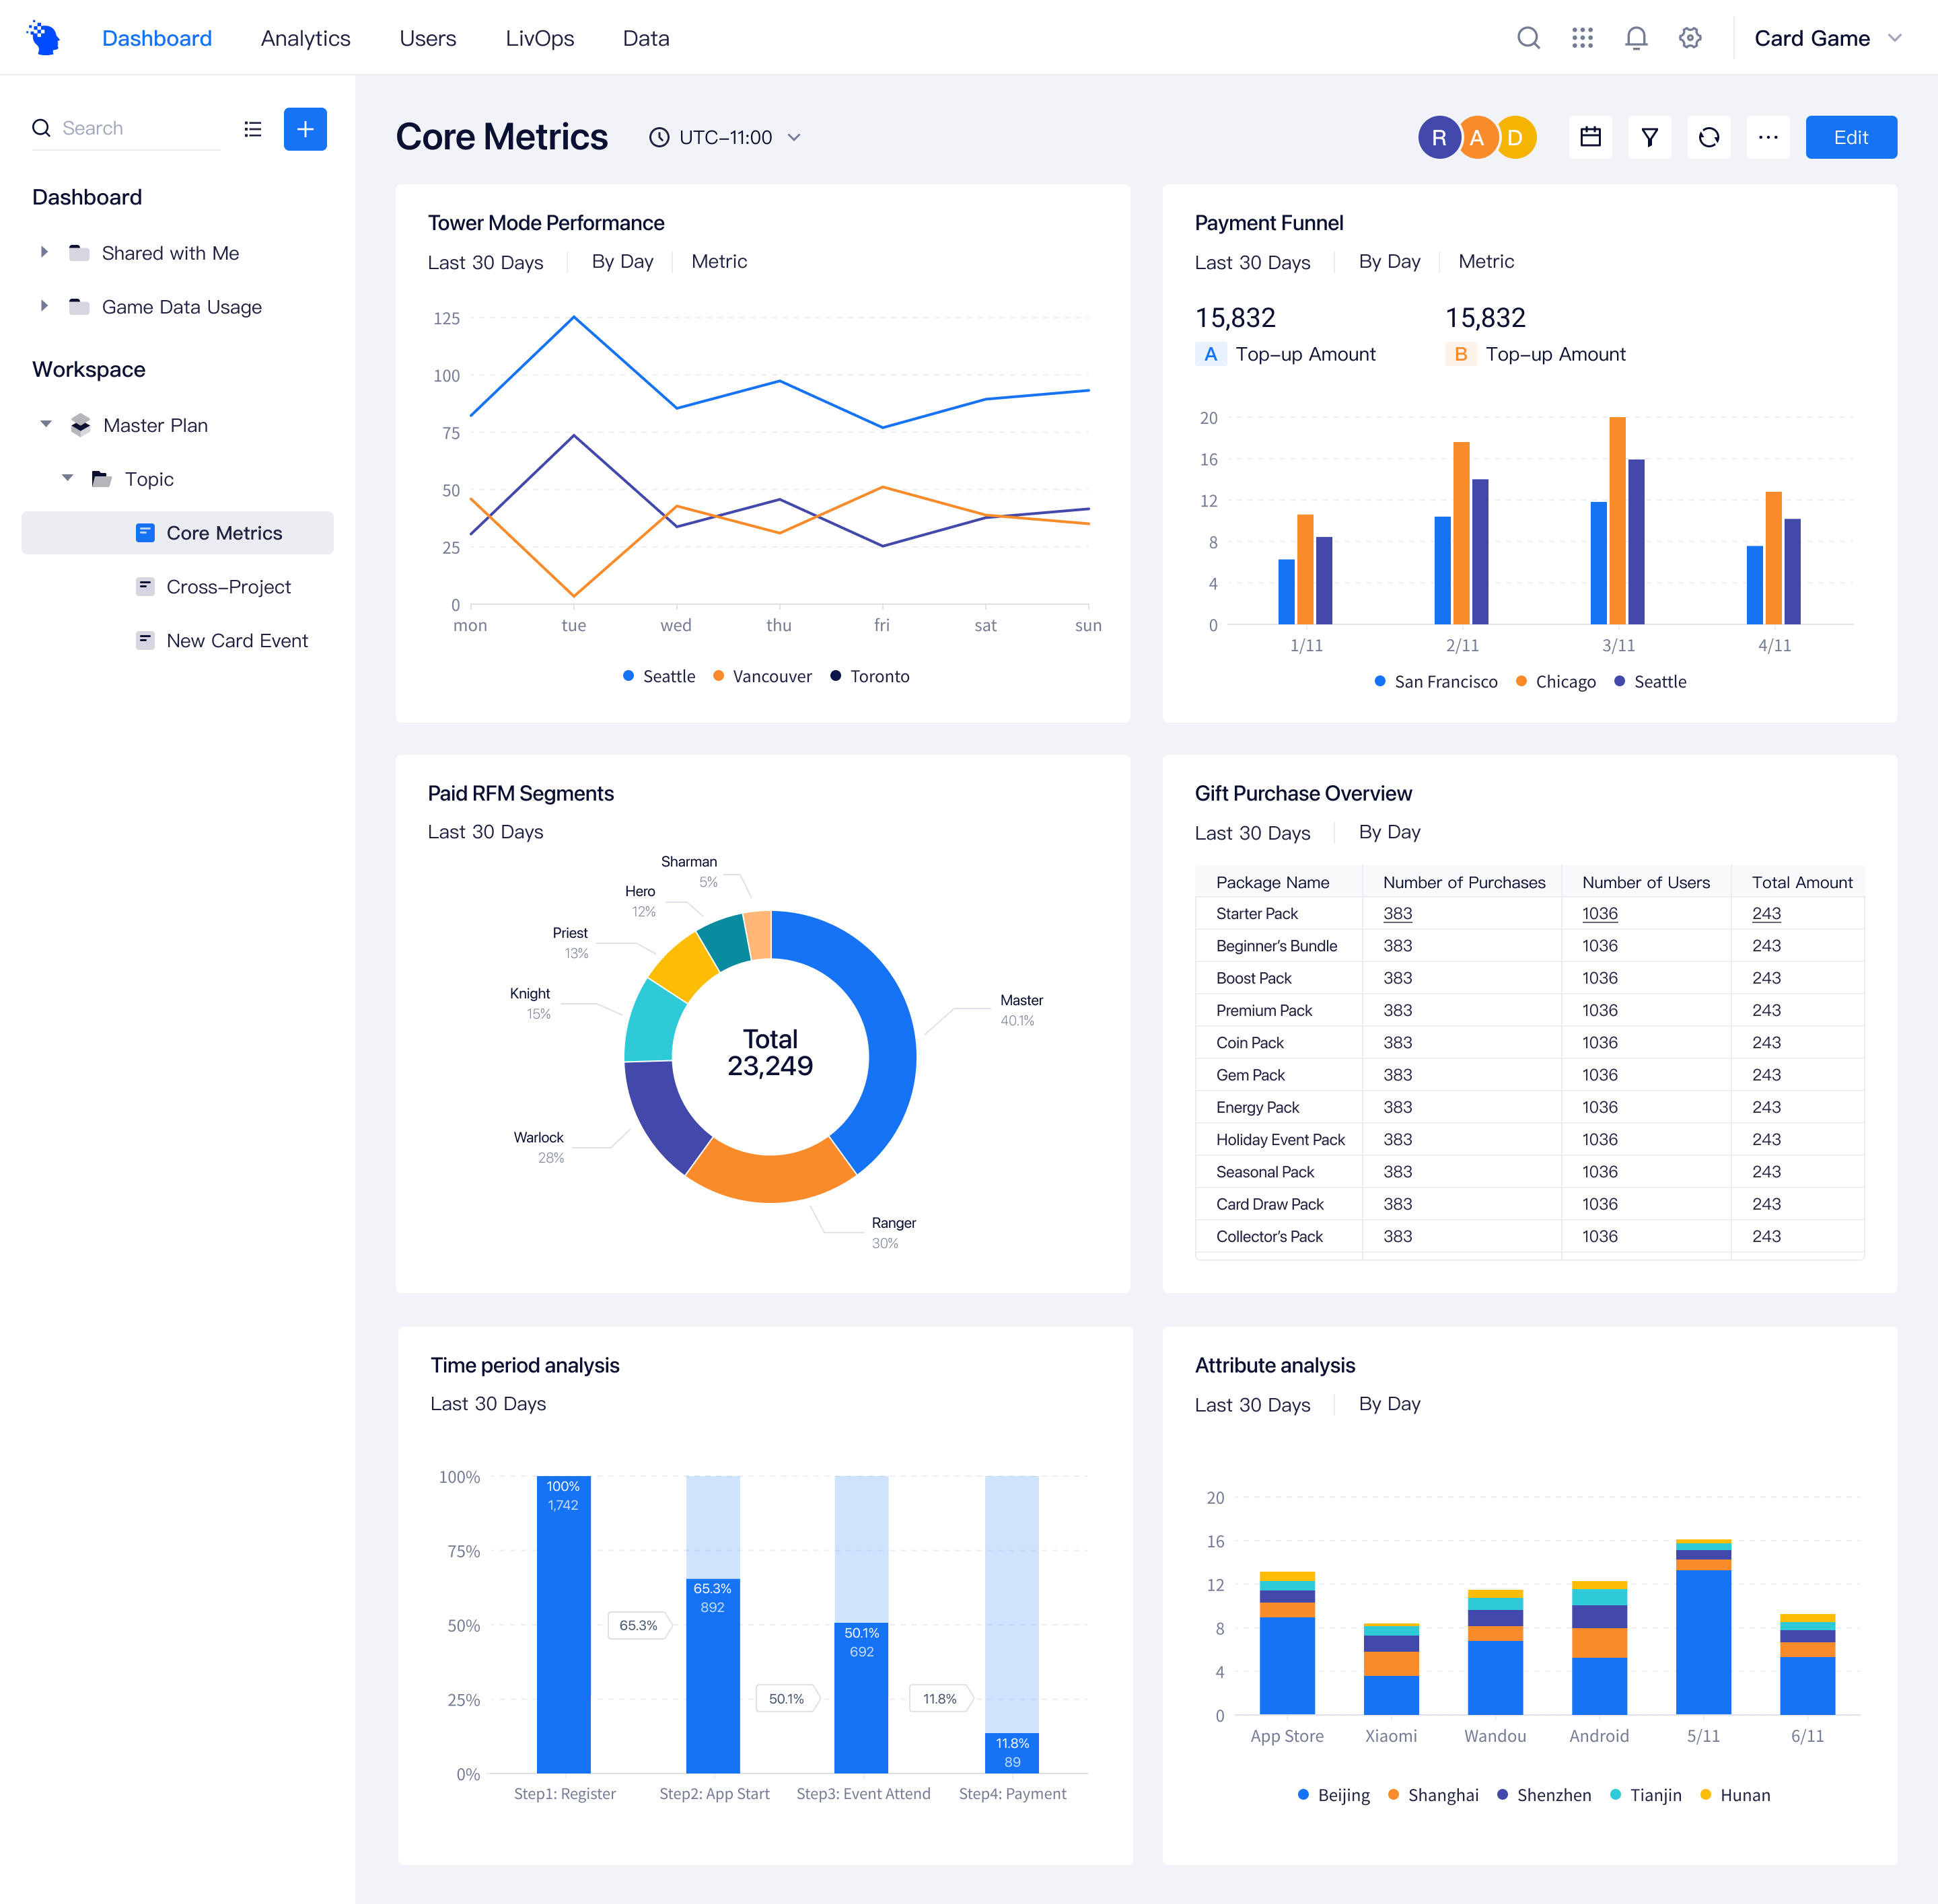The width and height of the screenshot is (1938, 1904).
Task: Open the 1036 users link for Starter Pack
Action: click(x=1600, y=913)
